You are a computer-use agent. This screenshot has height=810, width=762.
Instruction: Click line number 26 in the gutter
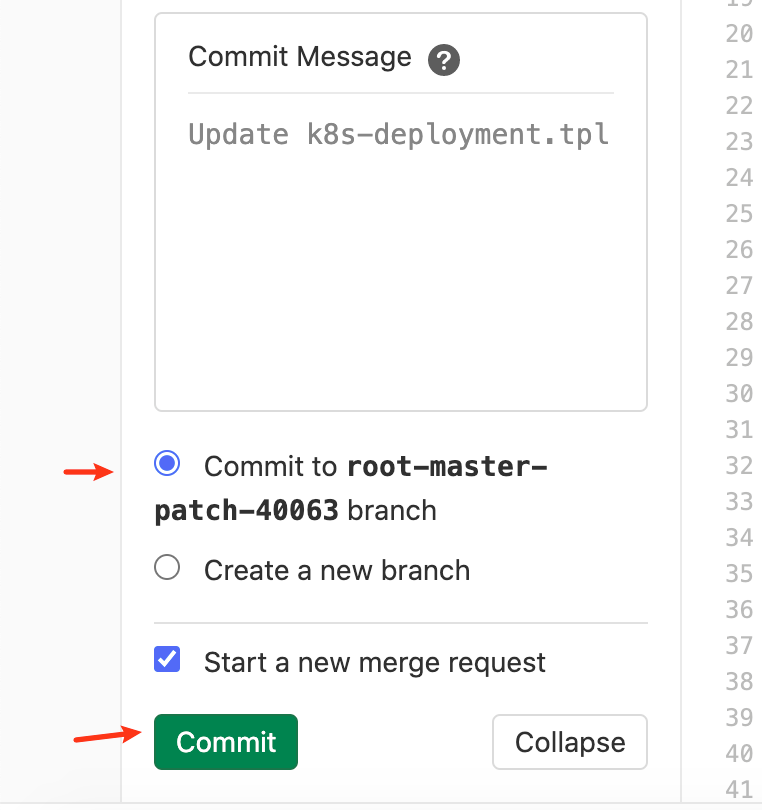coord(739,250)
